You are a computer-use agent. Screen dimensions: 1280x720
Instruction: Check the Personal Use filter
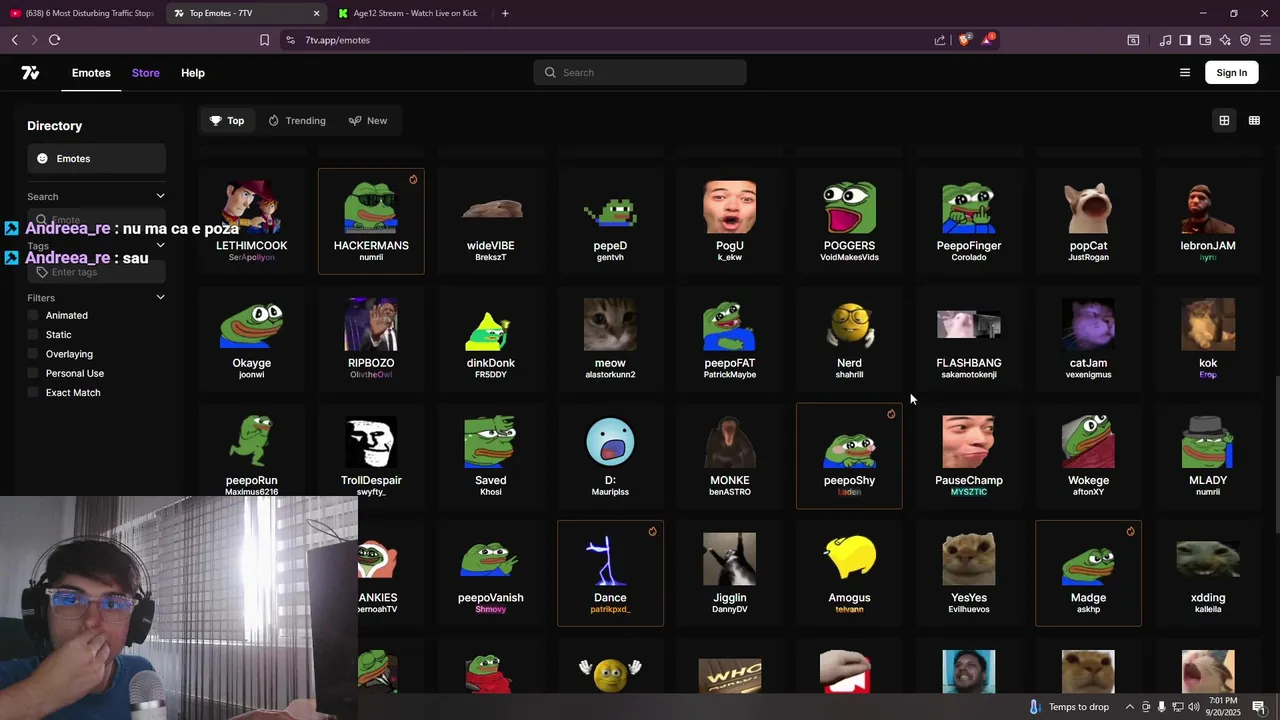click(33, 373)
